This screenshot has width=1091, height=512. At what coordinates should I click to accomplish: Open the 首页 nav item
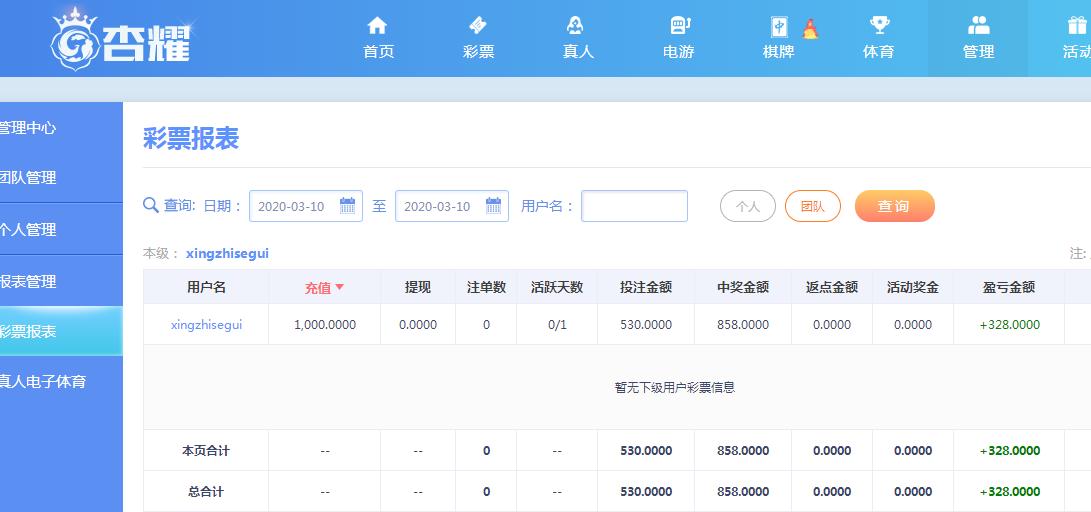(379, 51)
